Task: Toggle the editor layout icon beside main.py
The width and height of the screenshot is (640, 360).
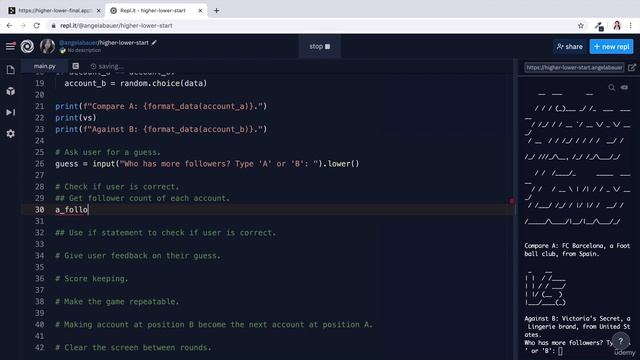Action: coord(76,66)
